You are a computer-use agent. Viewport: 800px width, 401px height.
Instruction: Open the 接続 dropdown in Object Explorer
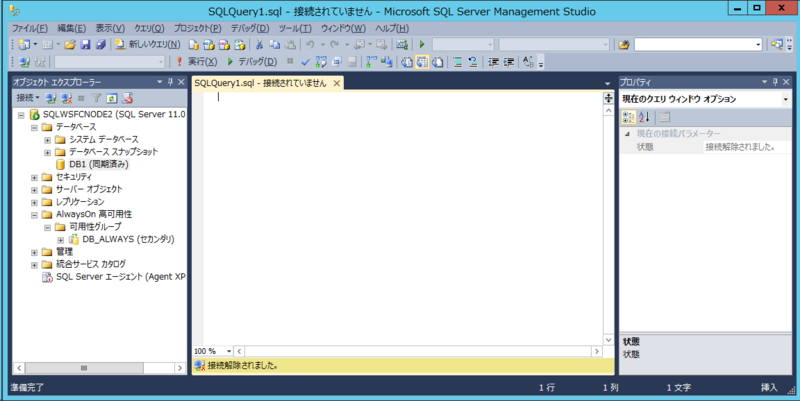pyautogui.click(x=31, y=98)
